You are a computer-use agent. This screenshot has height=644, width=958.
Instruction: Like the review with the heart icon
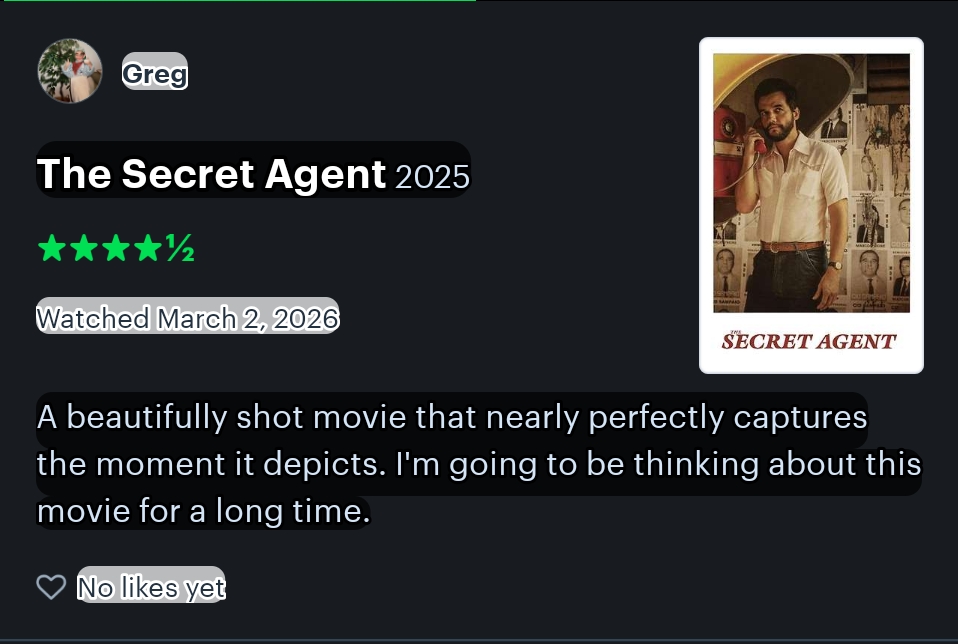(51, 587)
